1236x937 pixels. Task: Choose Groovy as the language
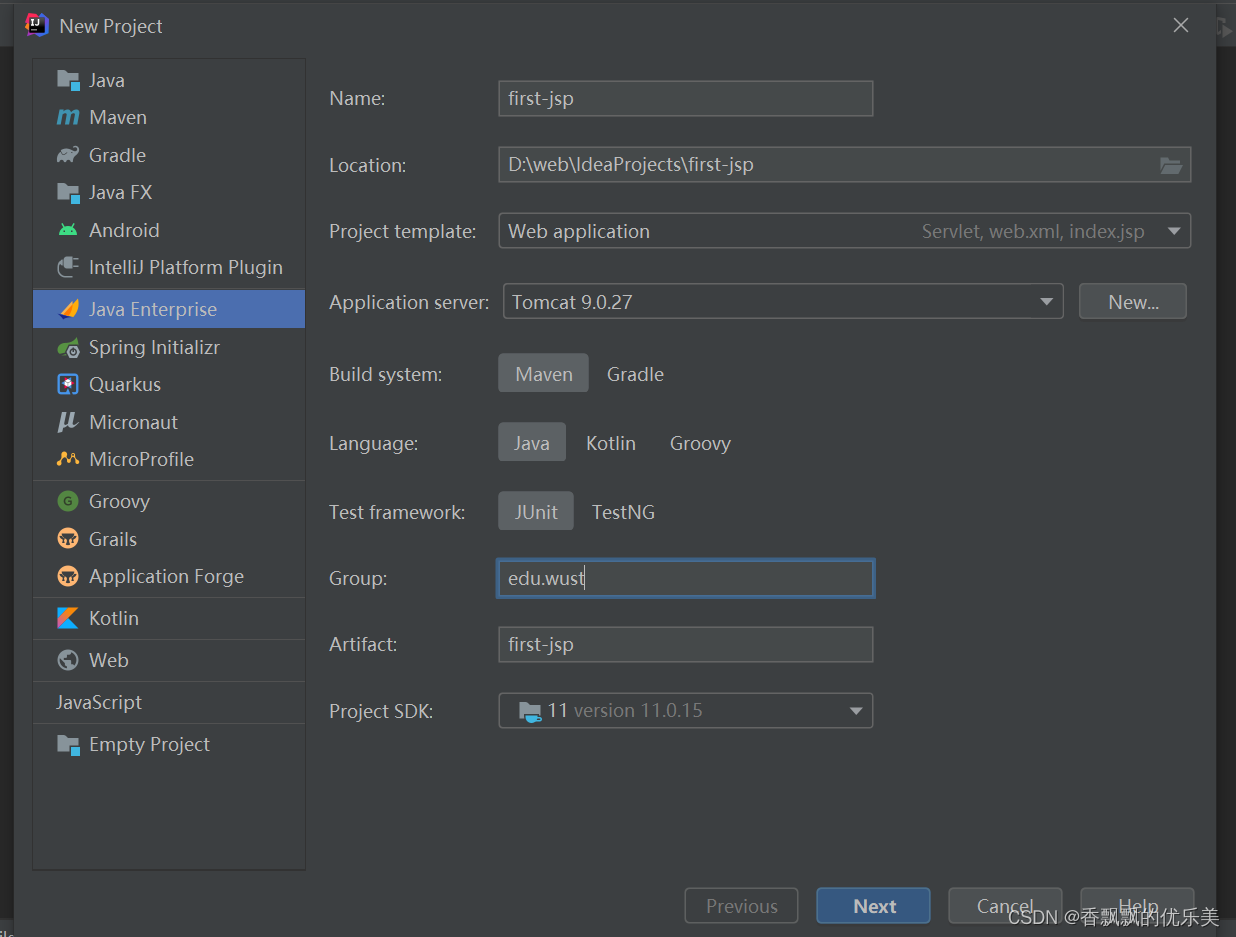[x=700, y=443]
